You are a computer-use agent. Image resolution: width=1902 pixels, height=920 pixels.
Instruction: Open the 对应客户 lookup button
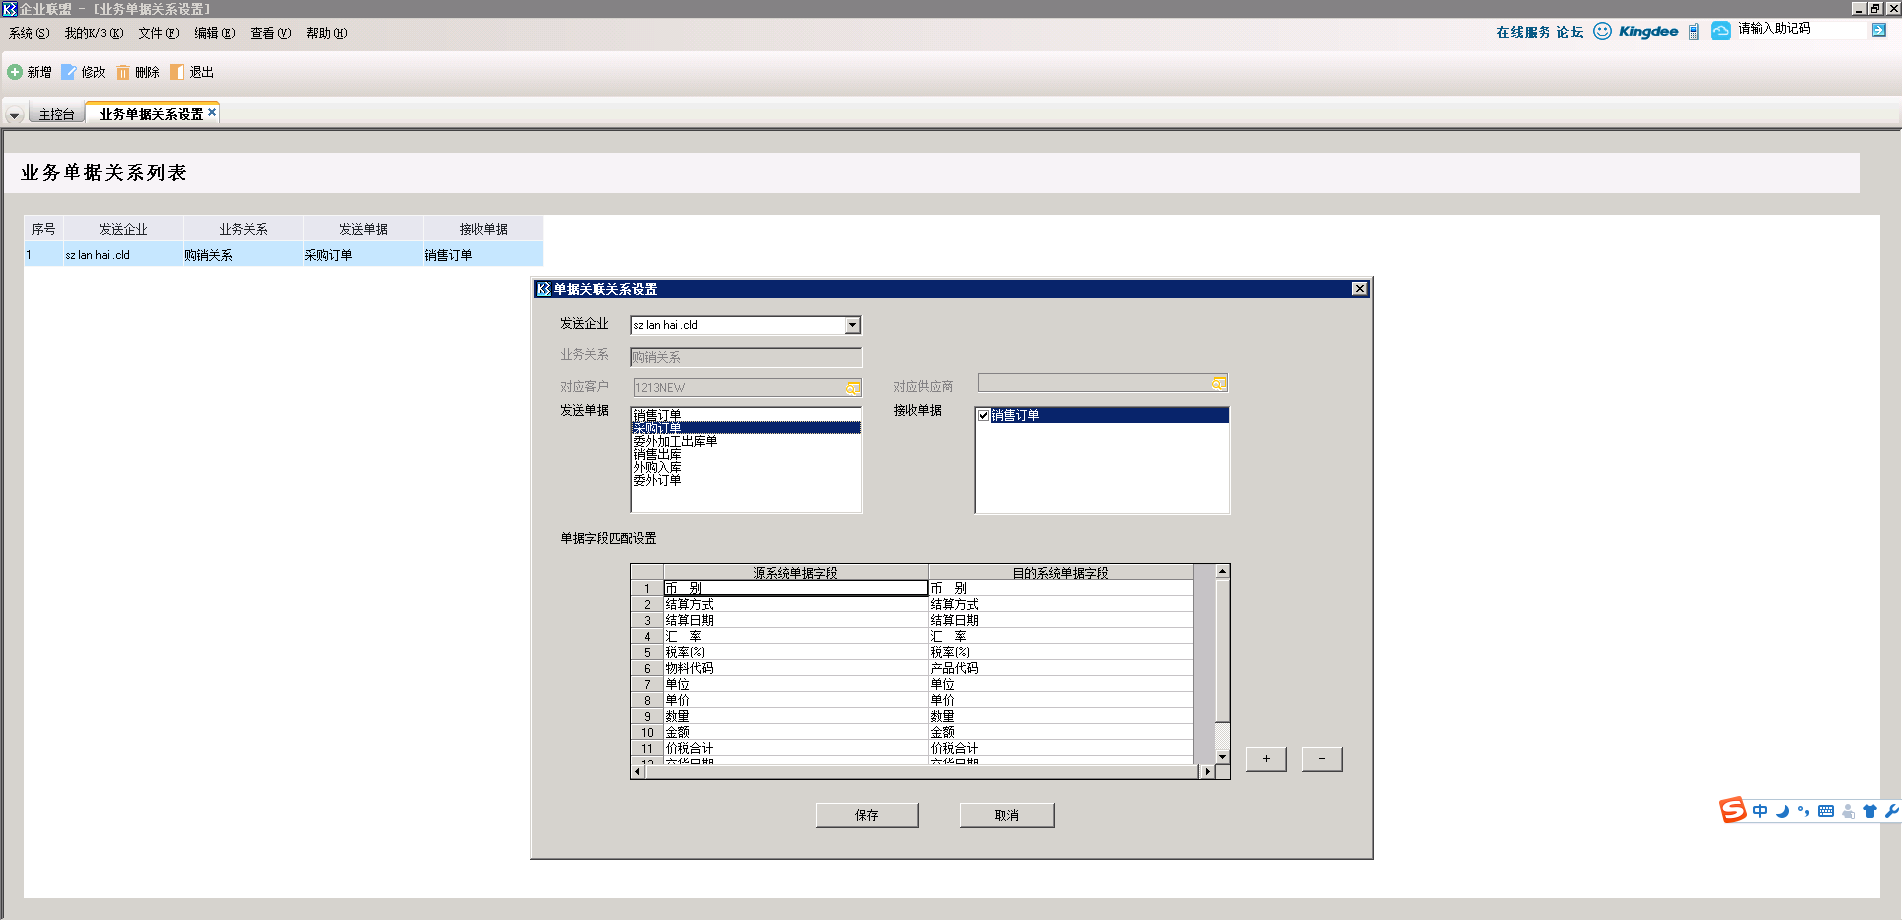[852, 387]
